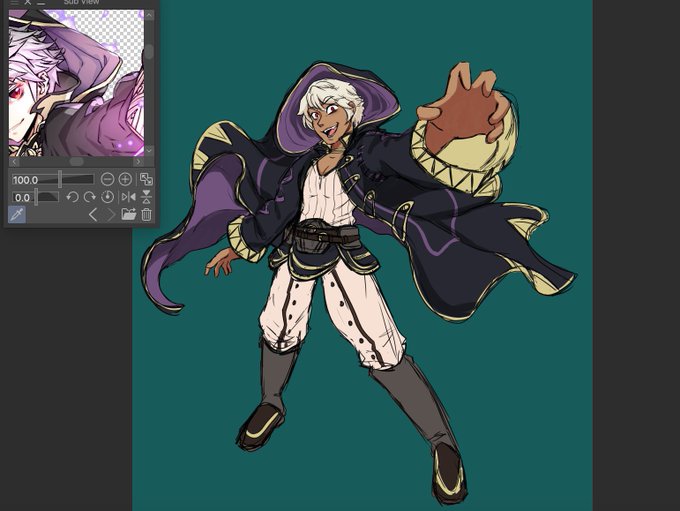The width and height of the screenshot is (680, 511).
Task: Click the Sub View vertical scrollbar thumb
Action: [149, 51]
